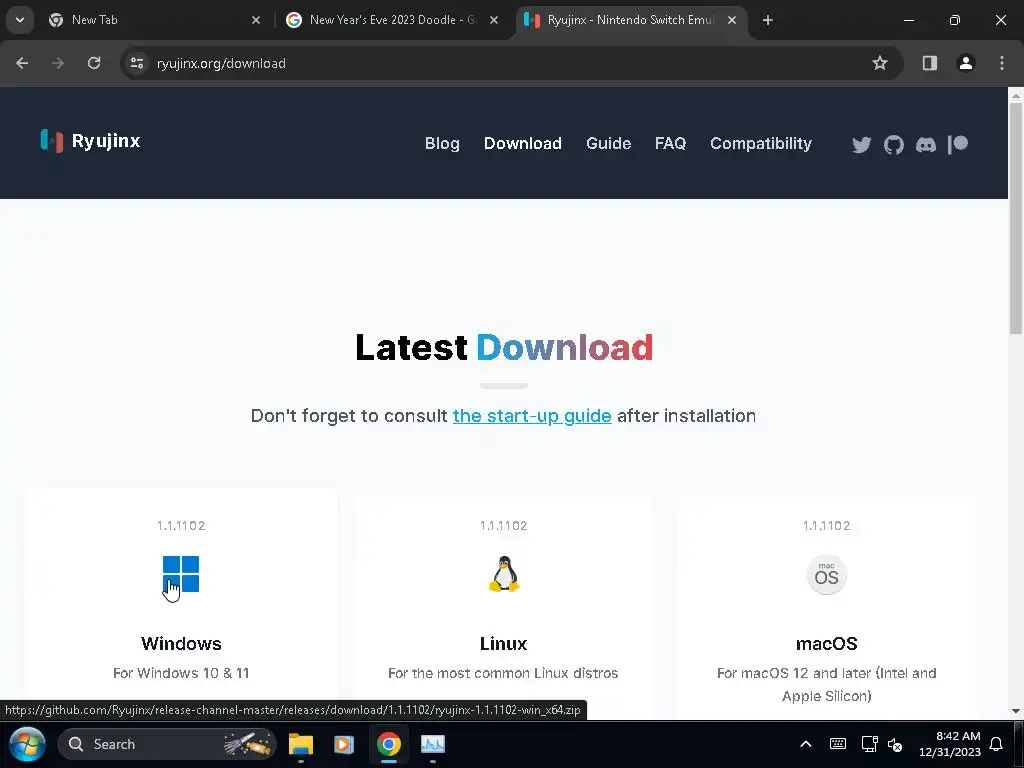Open the tab search dropdown arrow
The image size is (1024, 768).
[x=20, y=20]
